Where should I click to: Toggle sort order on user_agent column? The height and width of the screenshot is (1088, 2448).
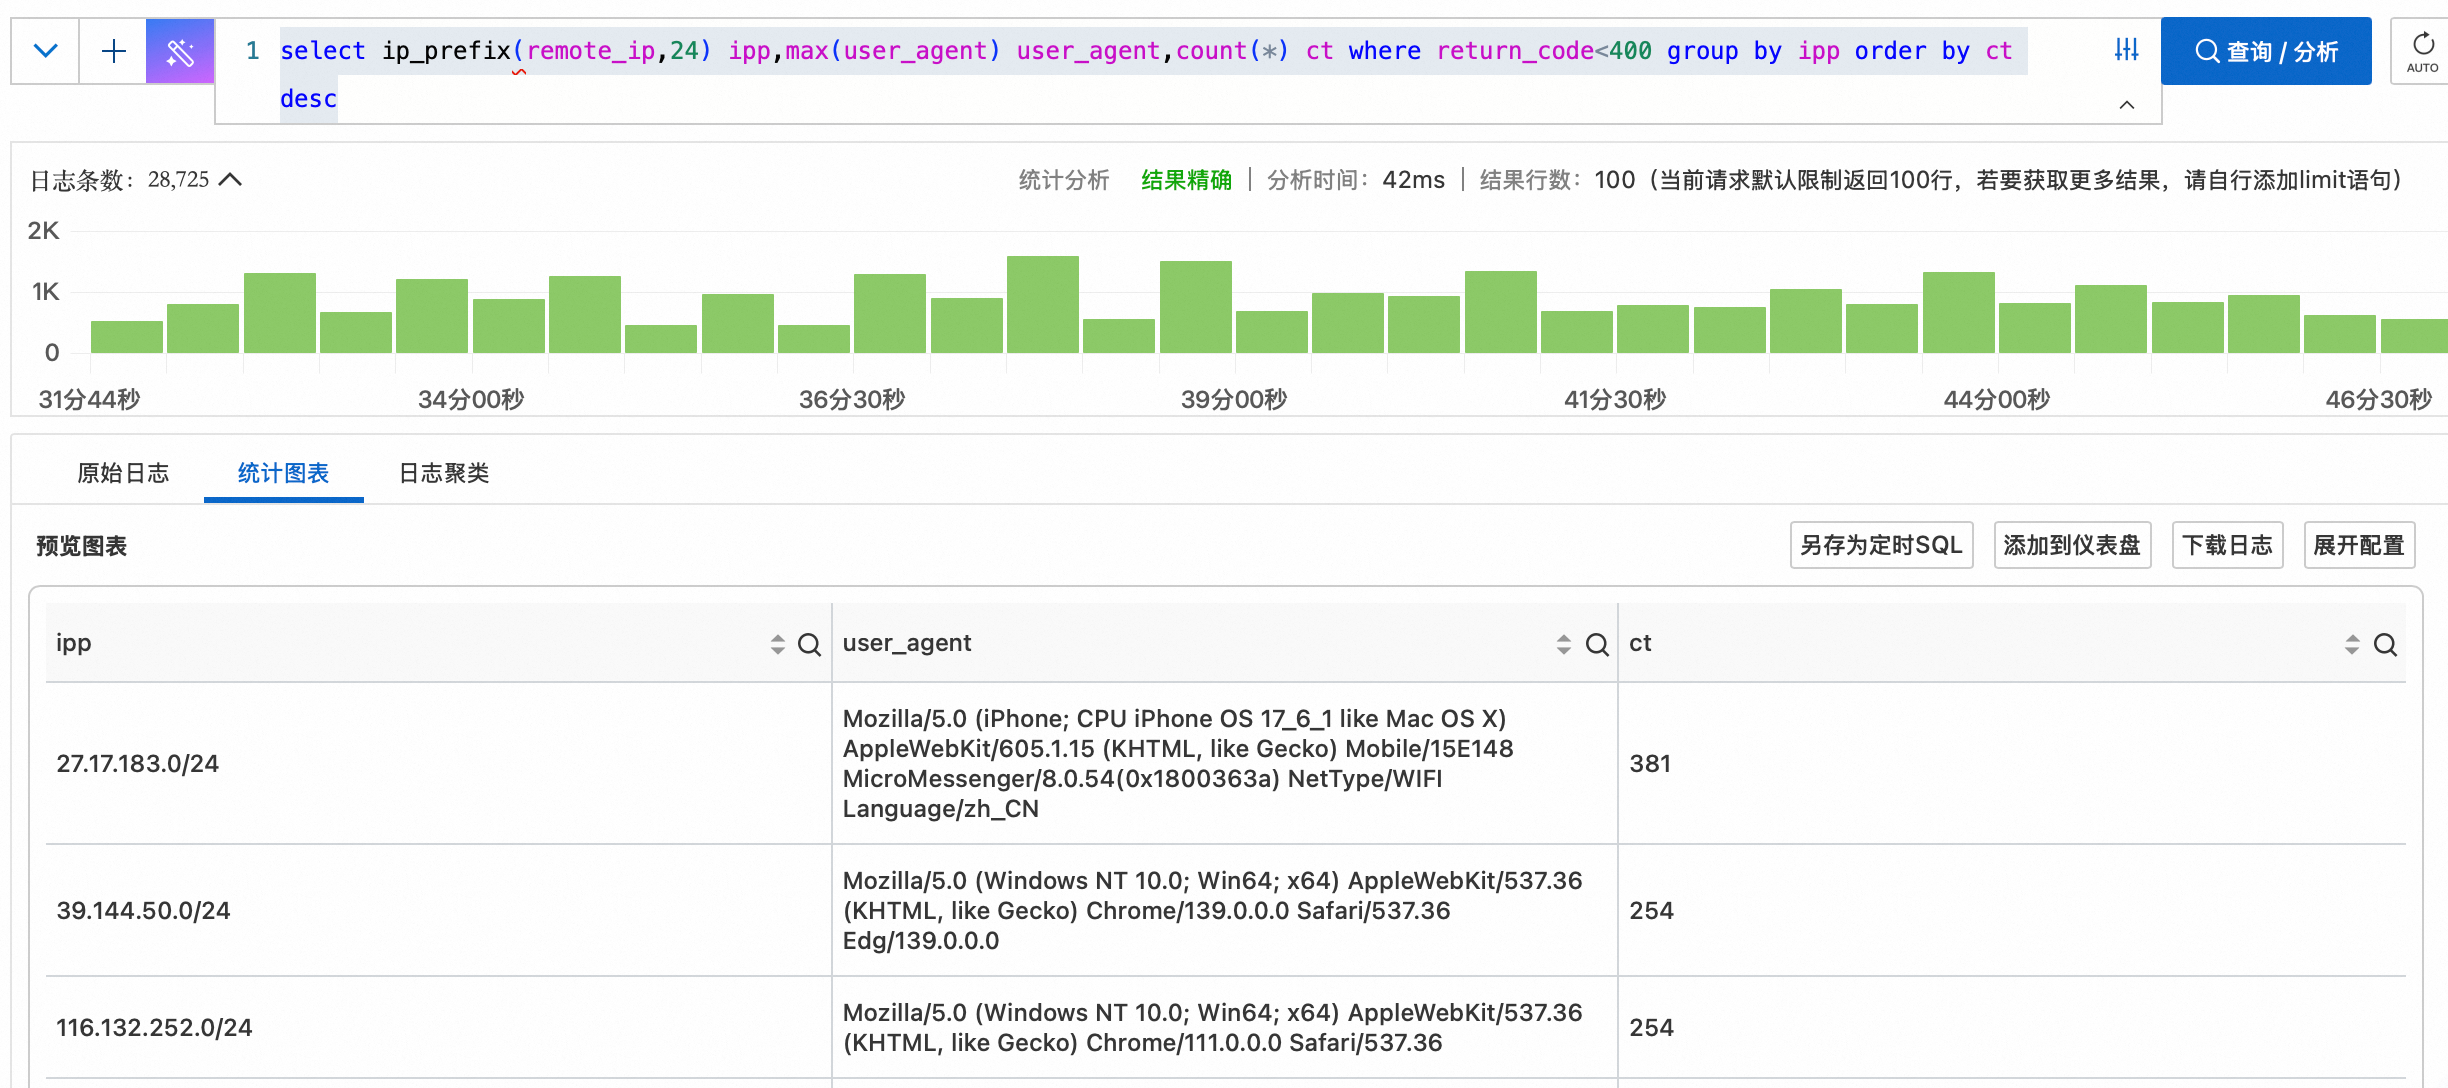click(x=1564, y=645)
